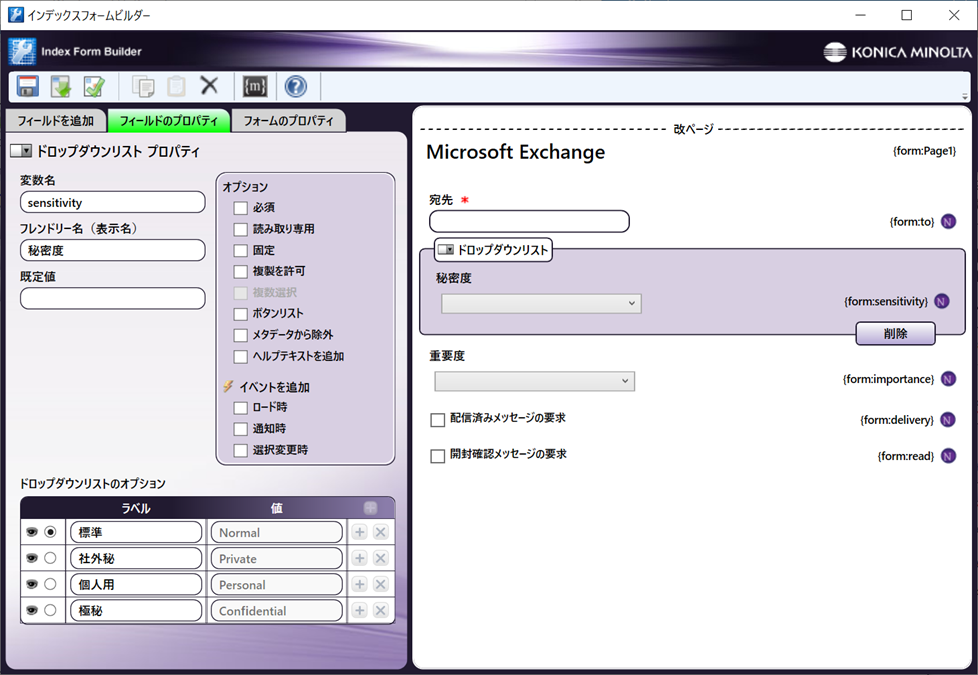Viewport: 978px width, 675px height.
Task: Click the toolbar overflow arrow at right end
Action: [964, 97]
